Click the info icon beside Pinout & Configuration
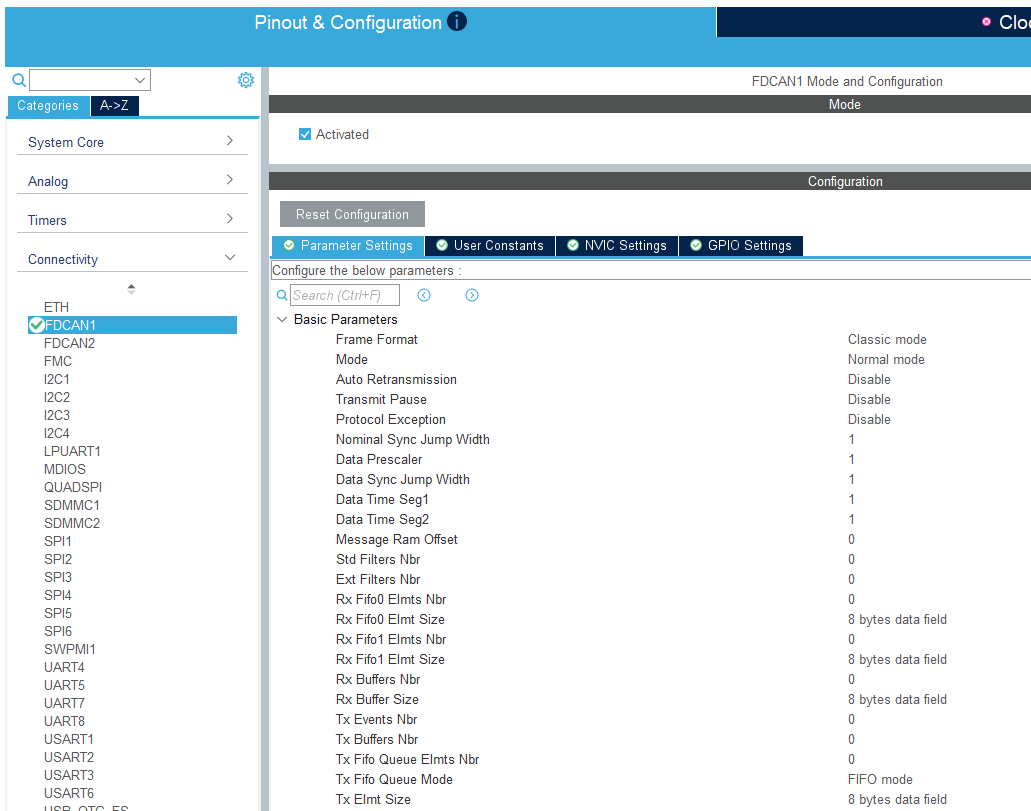This screenshot has width=1031, height=811. 457,22
